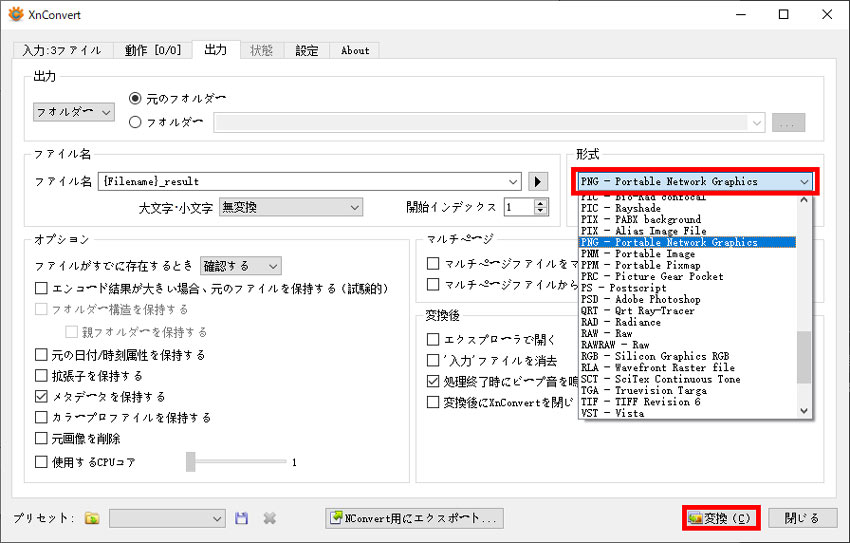Open ファイルがすでに存在するとき 確認する dropdown
850x543 pixels.
click(x=241, y=266)
